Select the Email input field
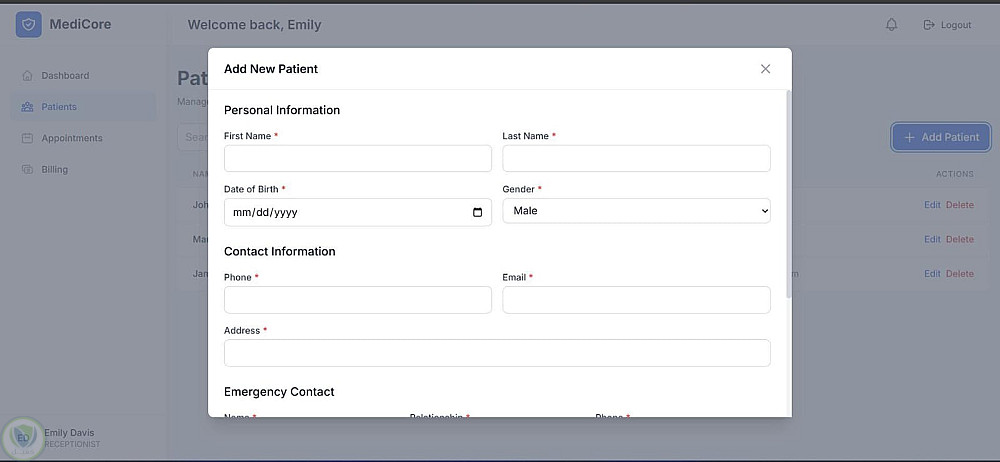The image size is (1000, 462). coord(636,300)
